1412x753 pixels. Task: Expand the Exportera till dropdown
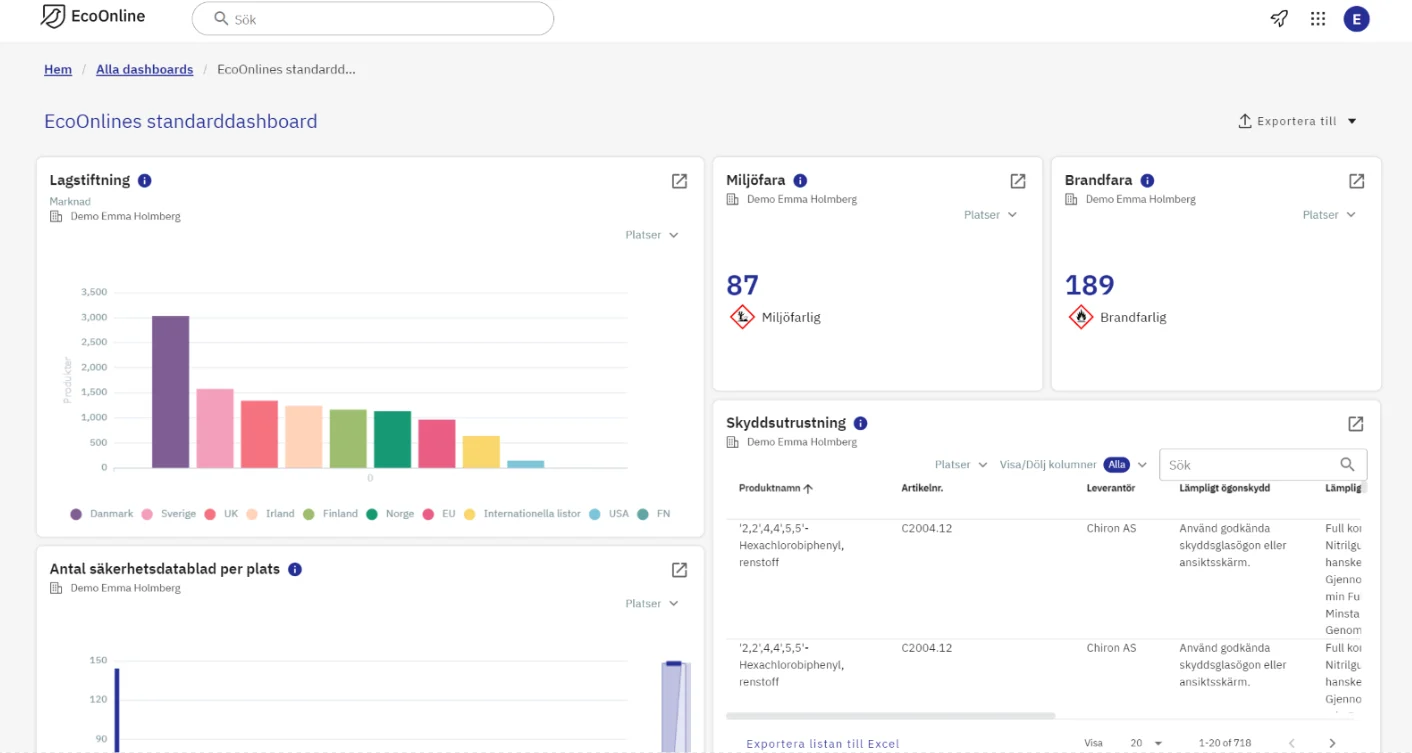1298,121
